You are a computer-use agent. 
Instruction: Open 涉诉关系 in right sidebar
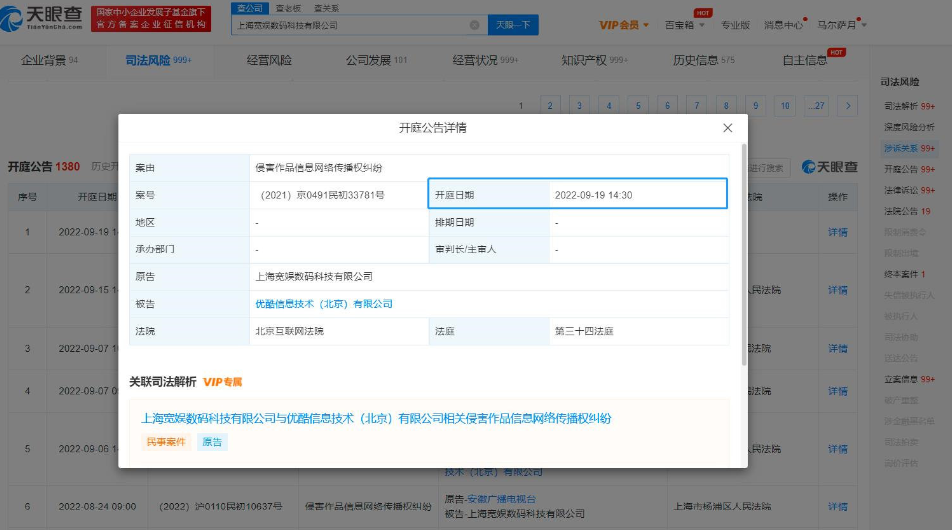click(x=909, y=148)
